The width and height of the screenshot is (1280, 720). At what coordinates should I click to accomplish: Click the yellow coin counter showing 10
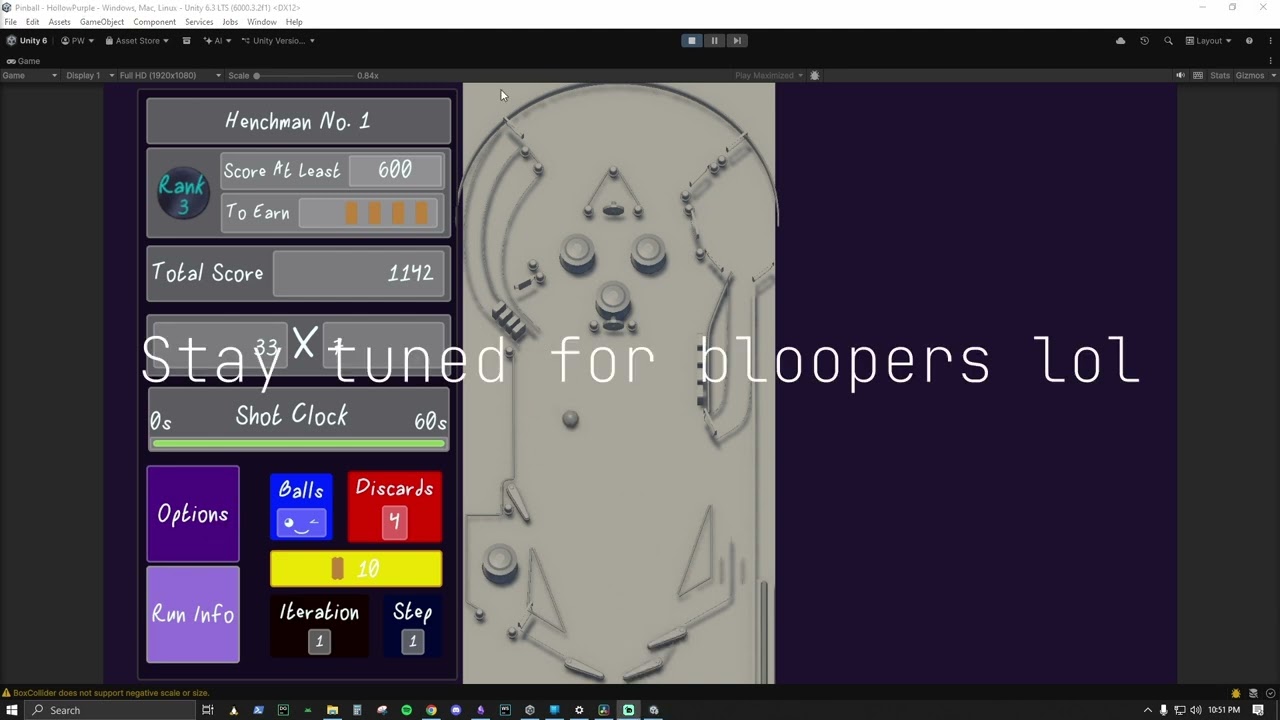pyautogui.click(x=356, y=568)
